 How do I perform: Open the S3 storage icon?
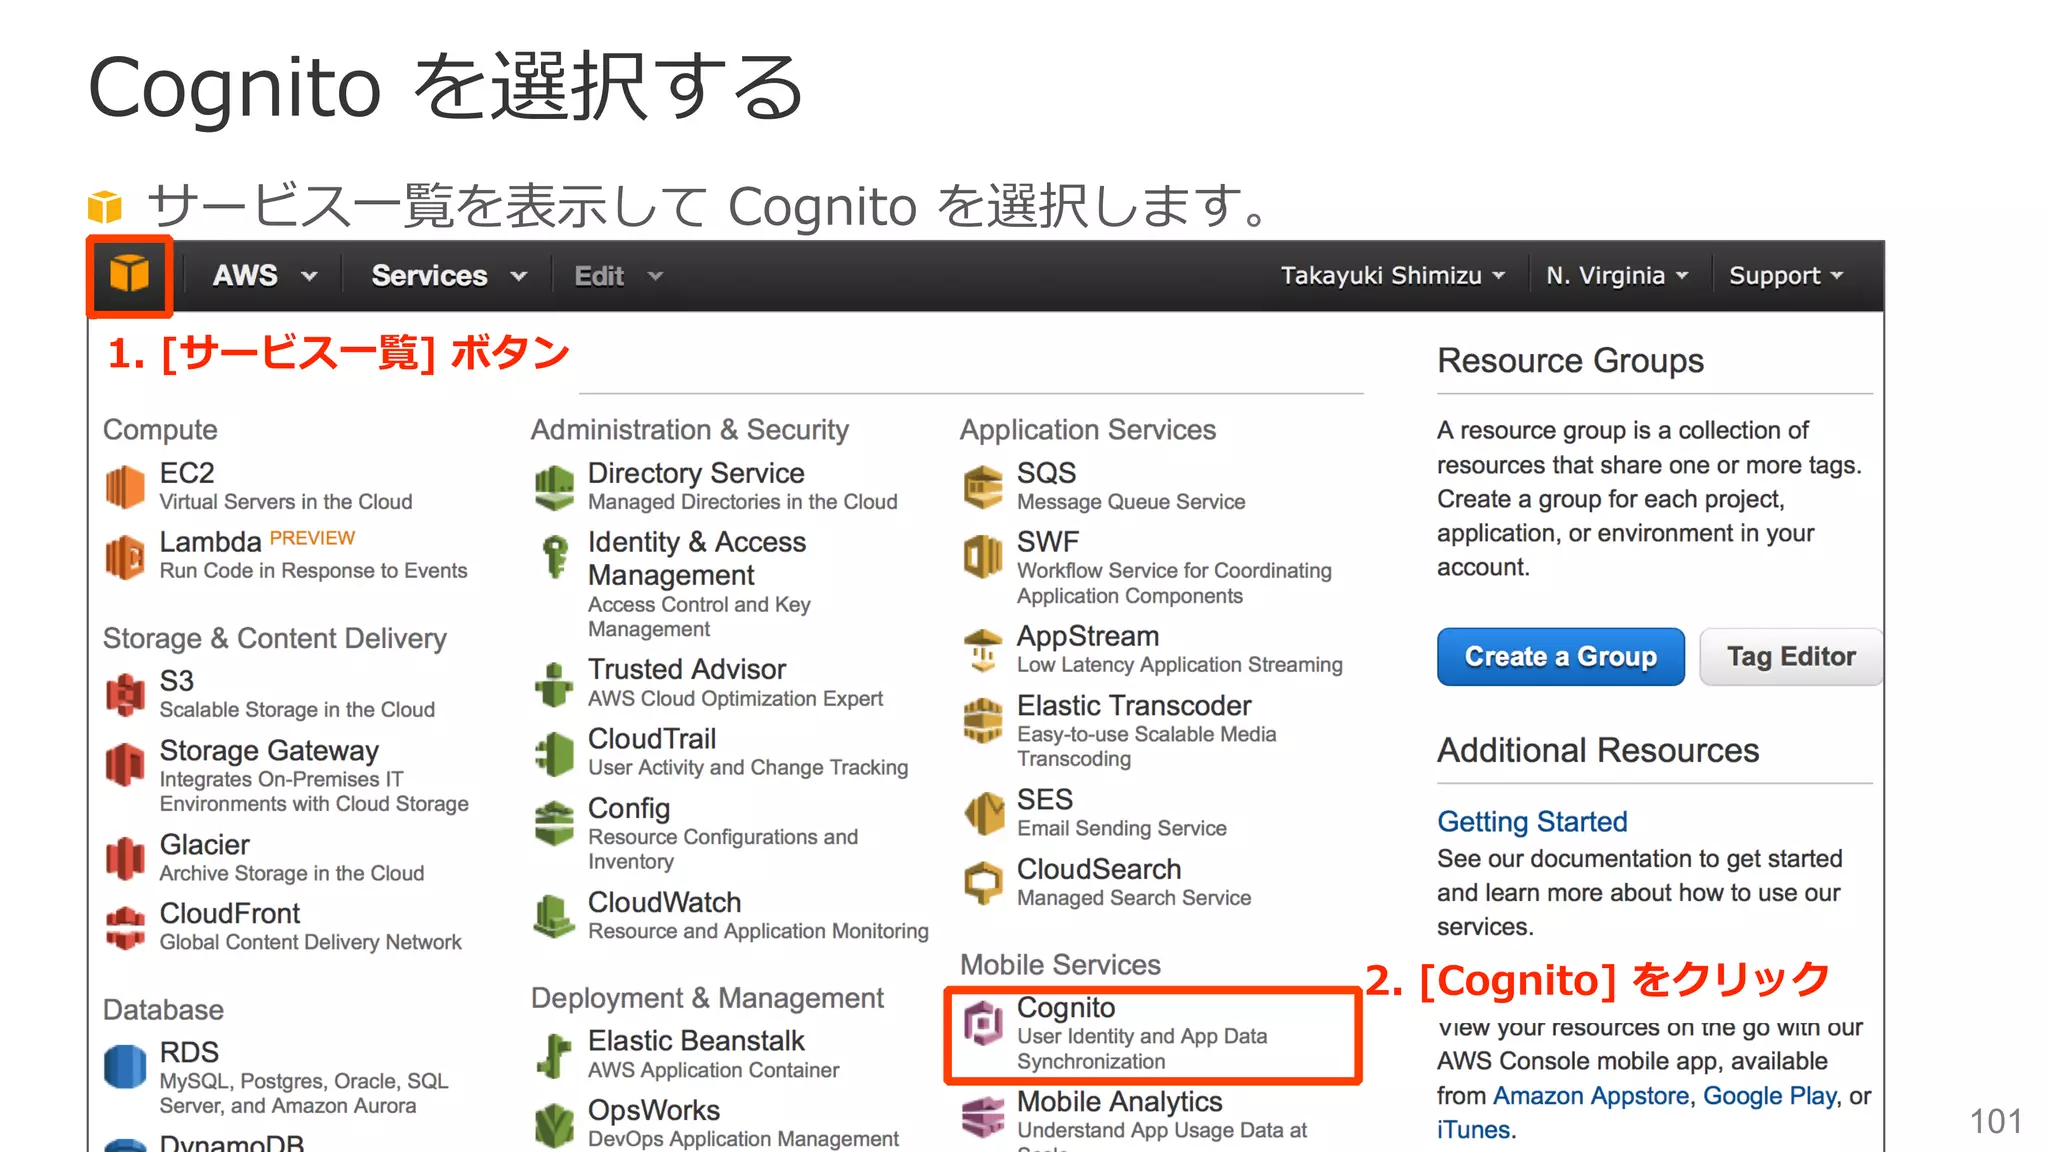tap(125, 695)
